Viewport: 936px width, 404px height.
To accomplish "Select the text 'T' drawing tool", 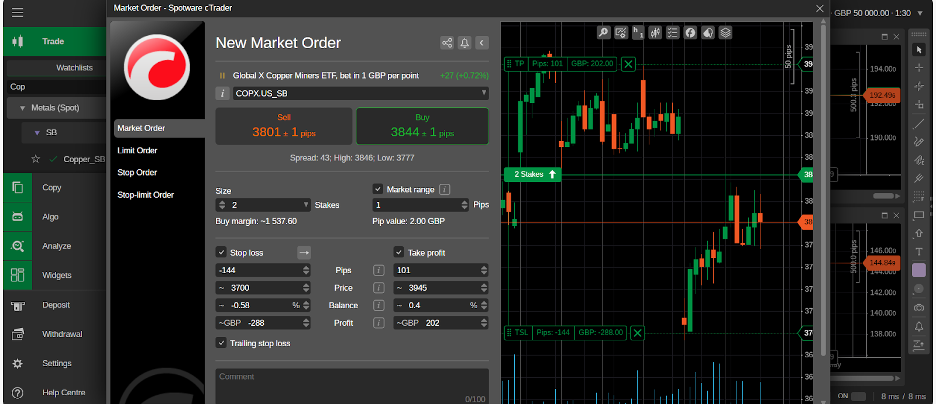I will (x=919, y=251).
